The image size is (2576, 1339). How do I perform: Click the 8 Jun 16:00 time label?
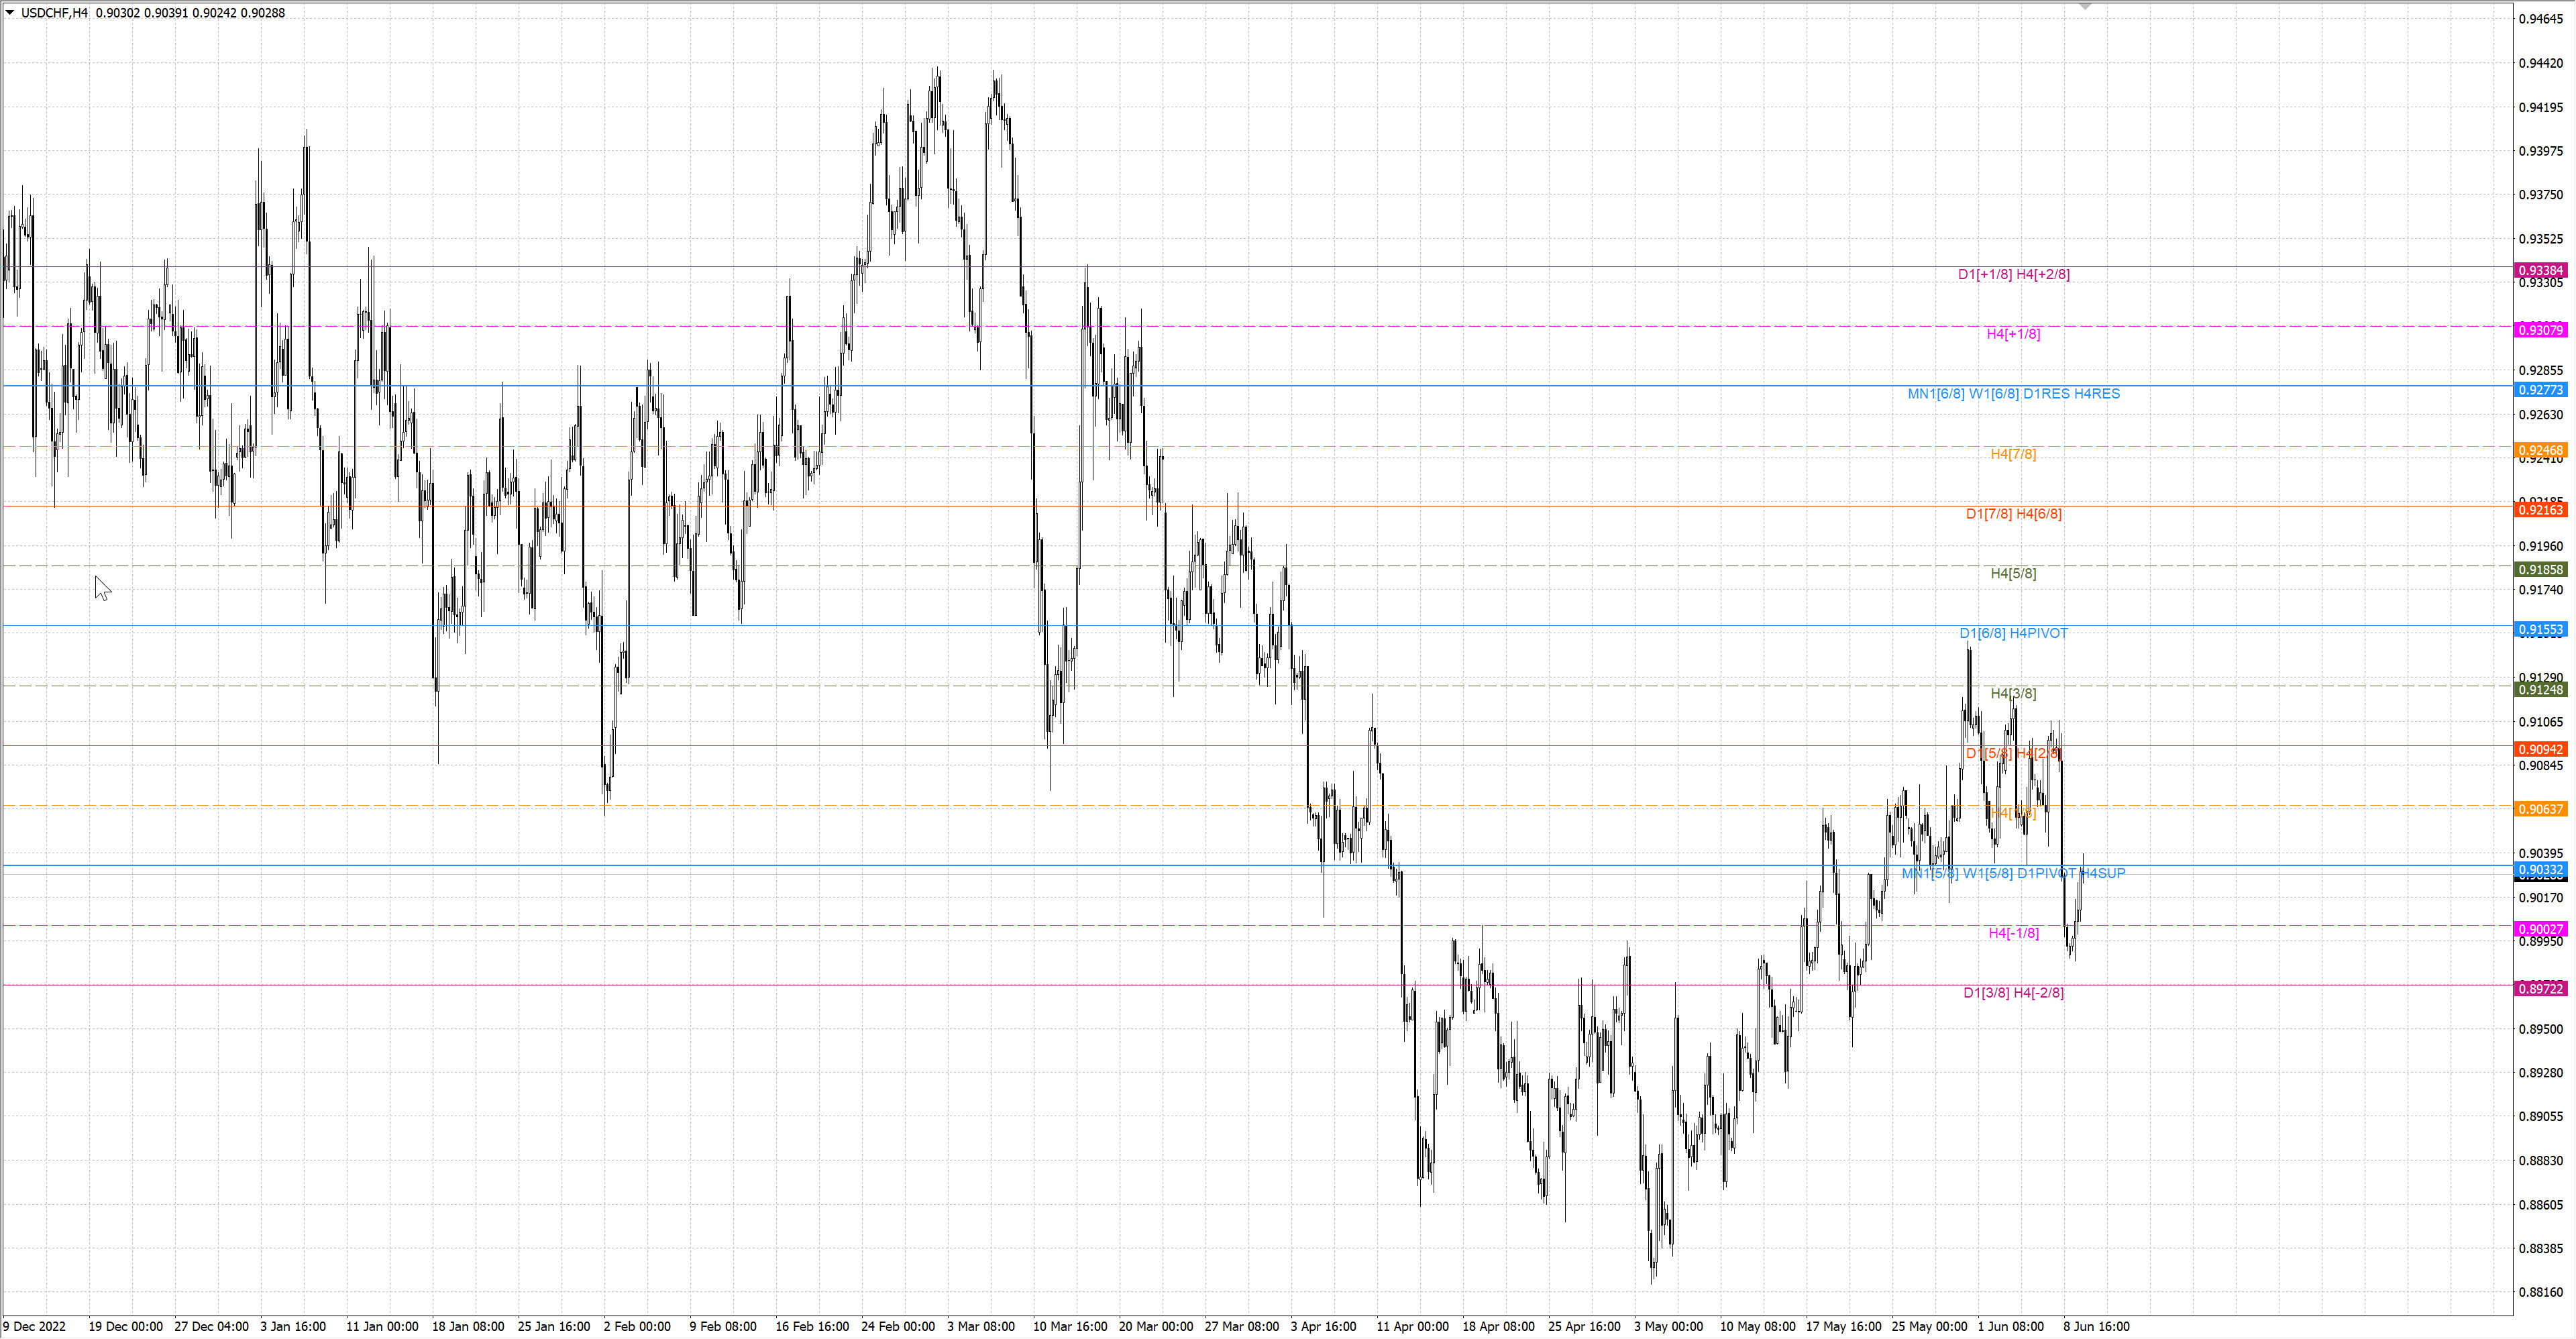(x=2096, y=1327)
